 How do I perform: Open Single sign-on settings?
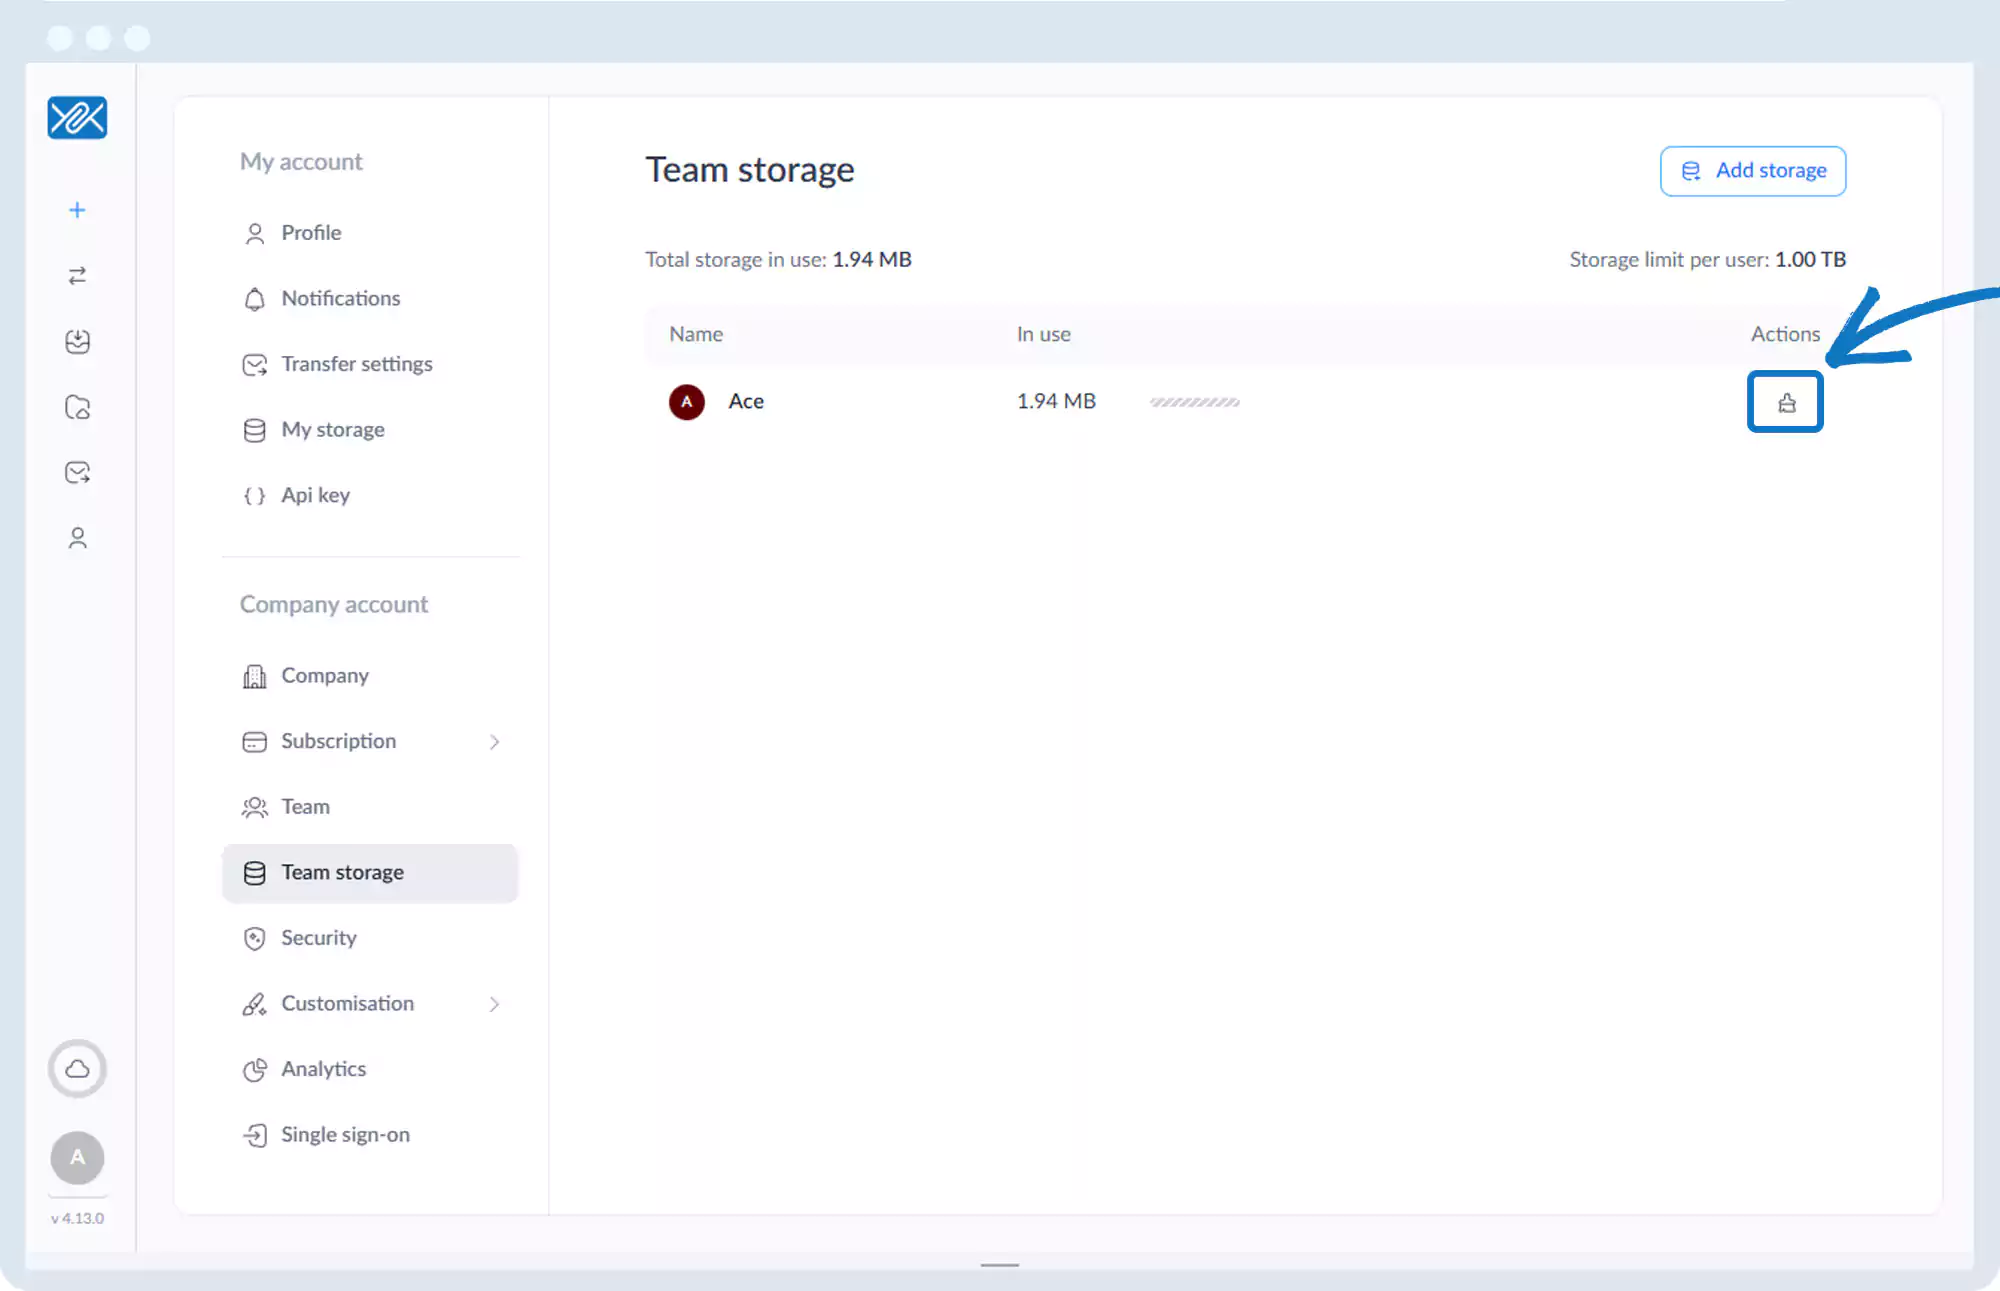tap(344, 1135)
